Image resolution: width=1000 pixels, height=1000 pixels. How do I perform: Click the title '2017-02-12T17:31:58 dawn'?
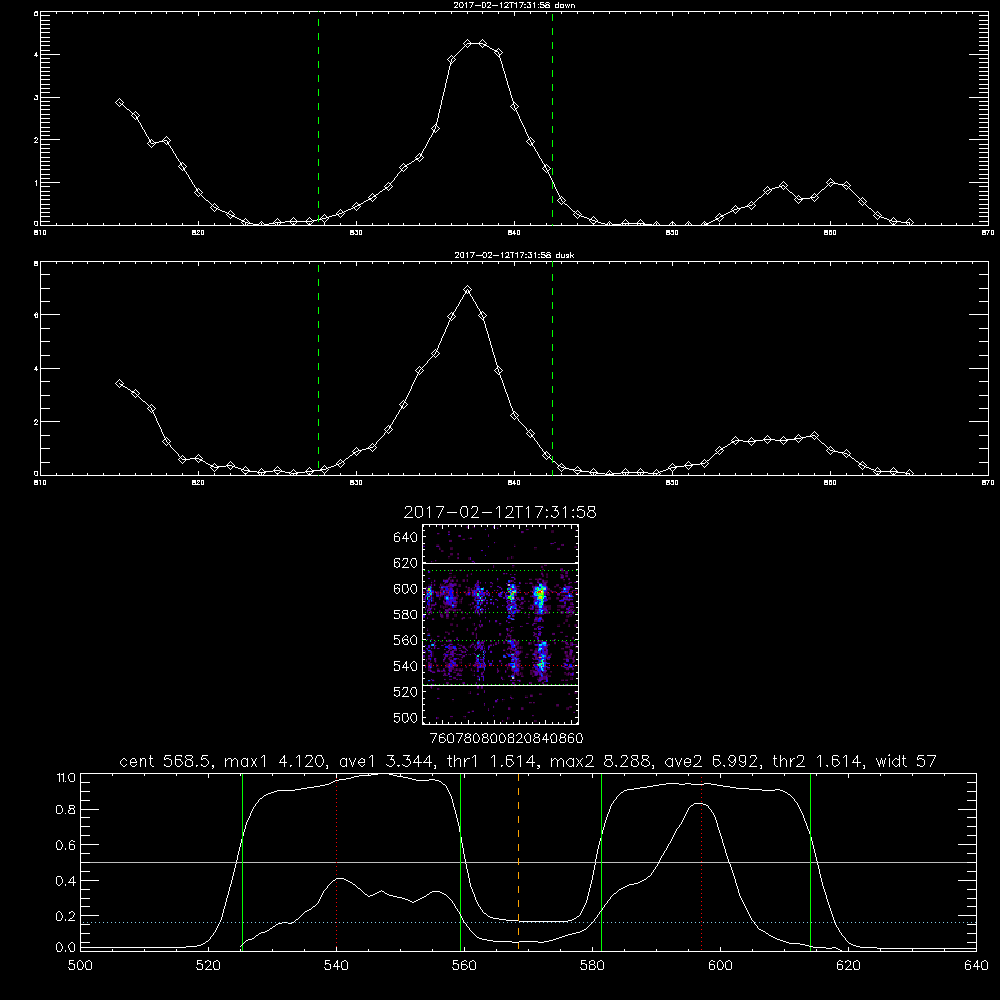[x=514, y=5]
